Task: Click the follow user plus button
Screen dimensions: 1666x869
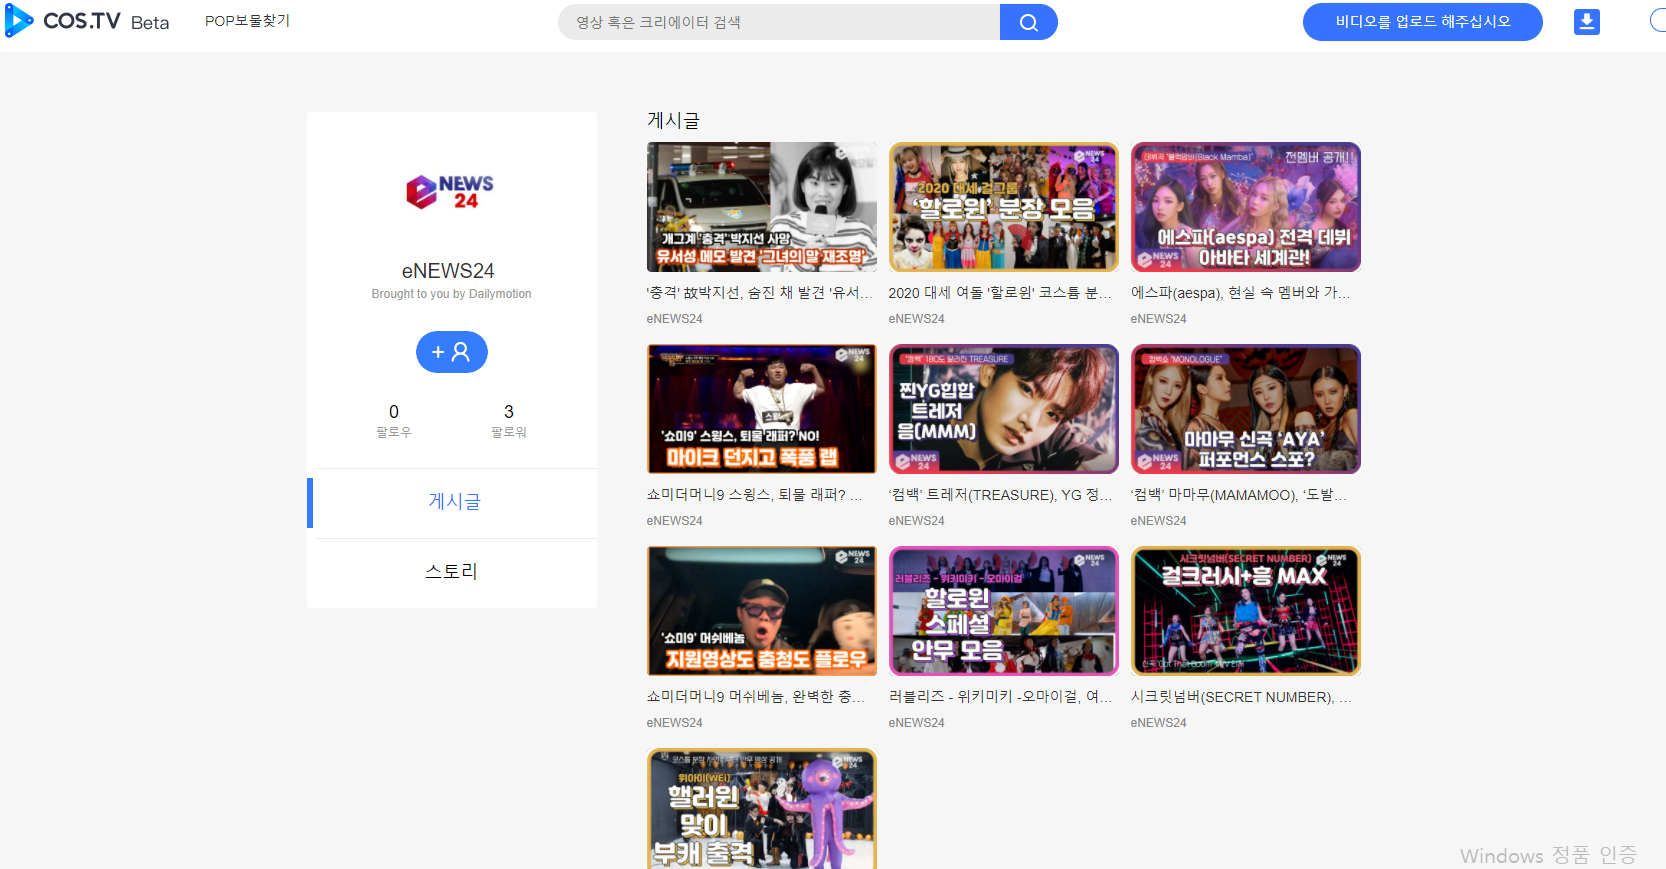Action: pyautogui.click(x=451, y=352)
